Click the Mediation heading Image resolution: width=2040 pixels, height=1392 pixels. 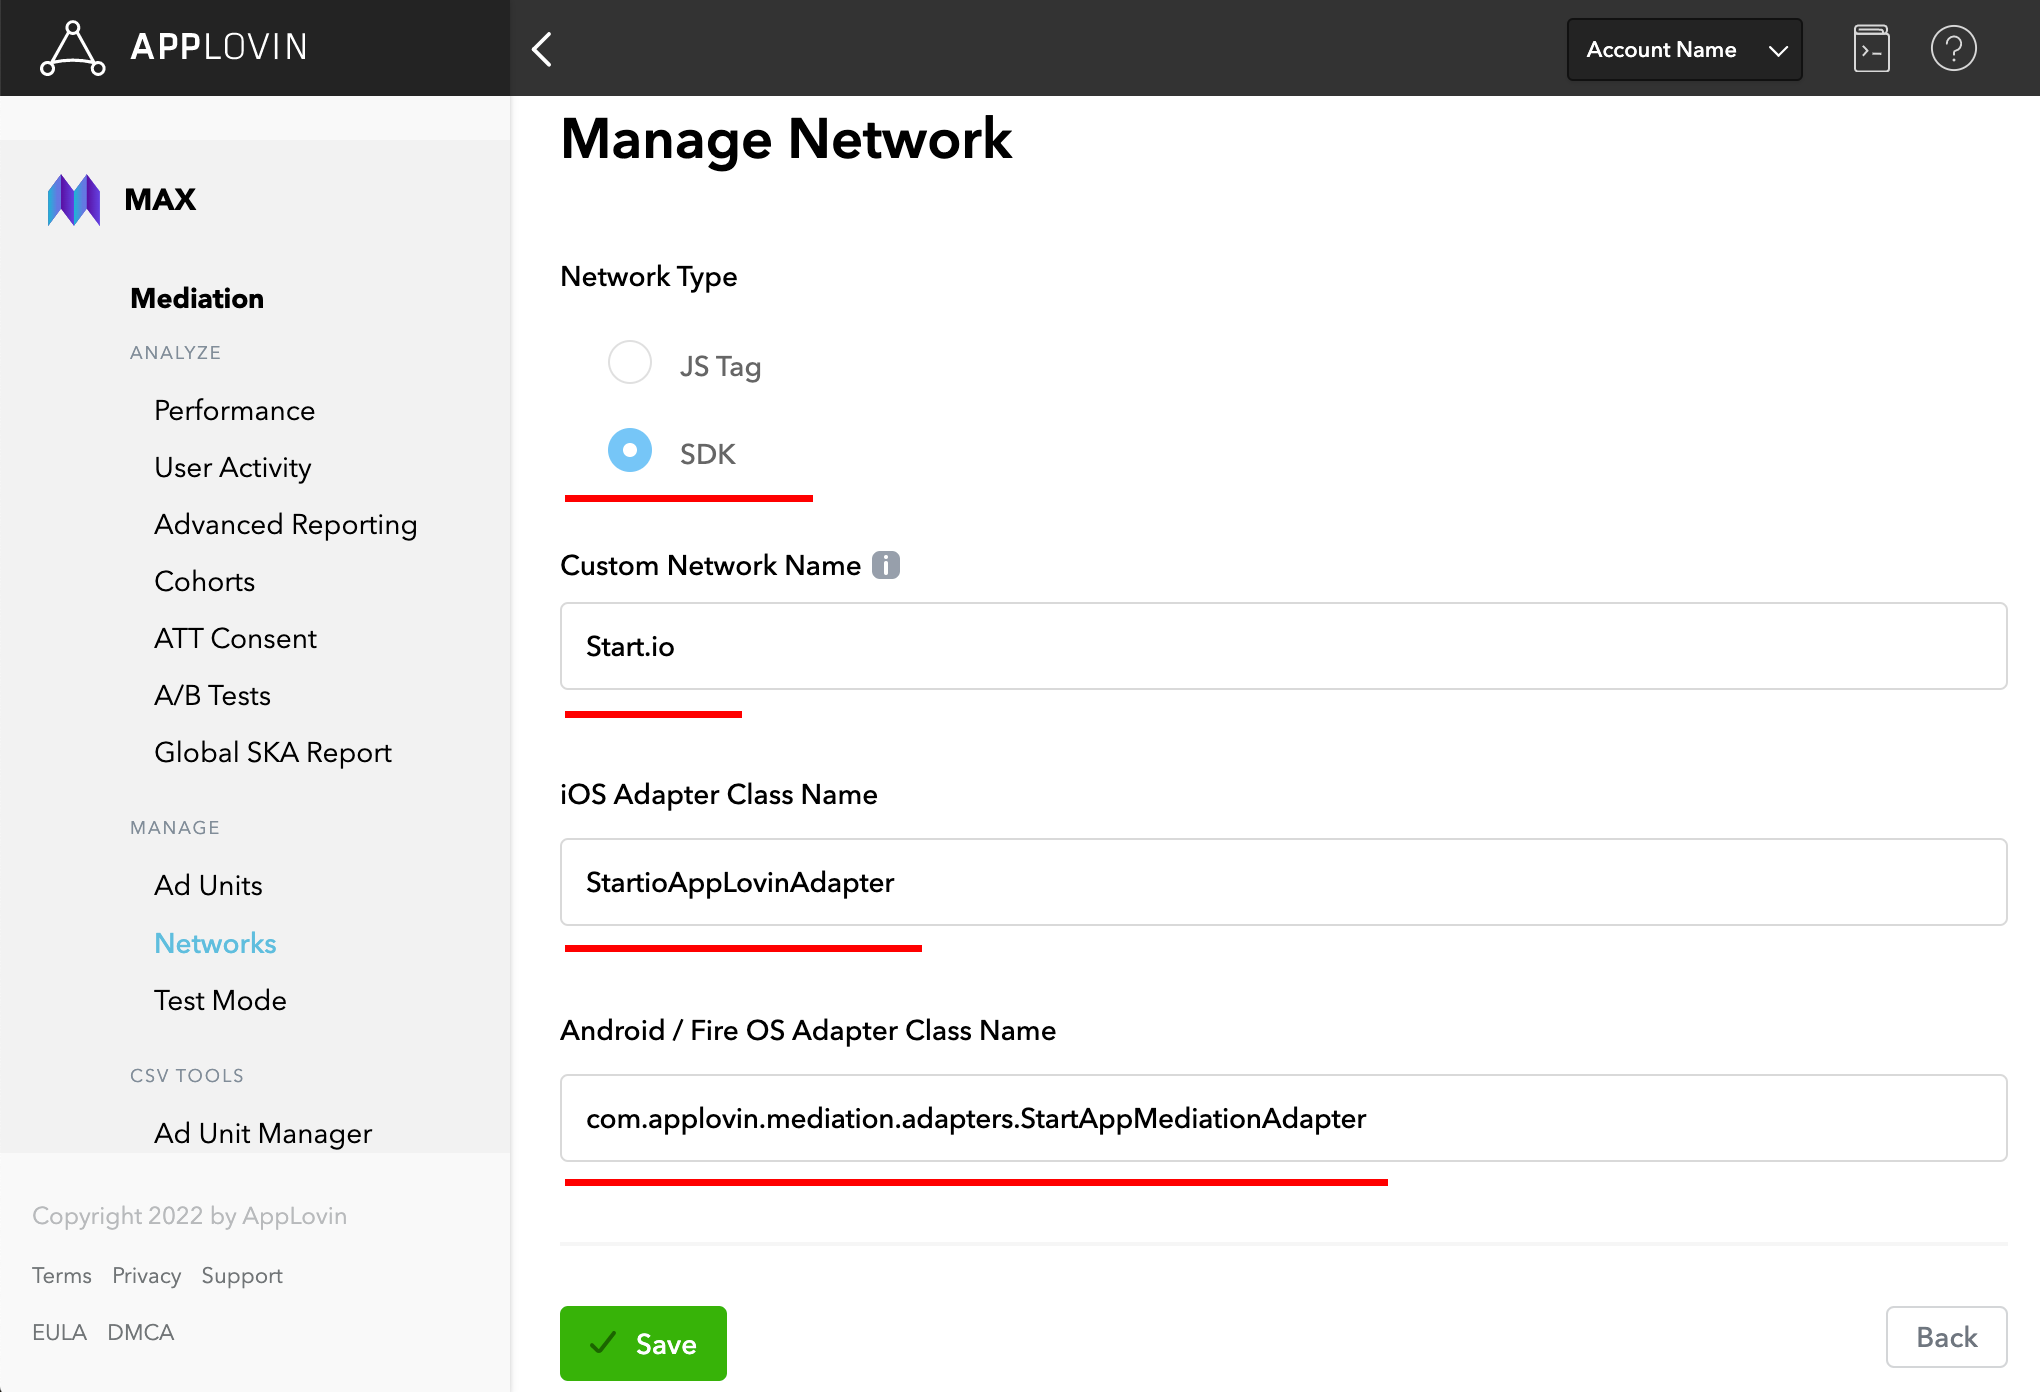[x=197, y=298]
